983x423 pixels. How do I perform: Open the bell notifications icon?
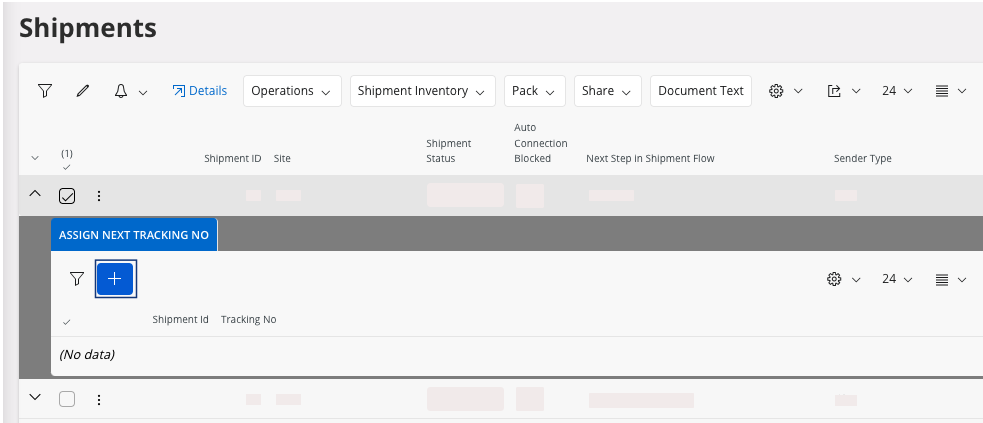[122, 91]
